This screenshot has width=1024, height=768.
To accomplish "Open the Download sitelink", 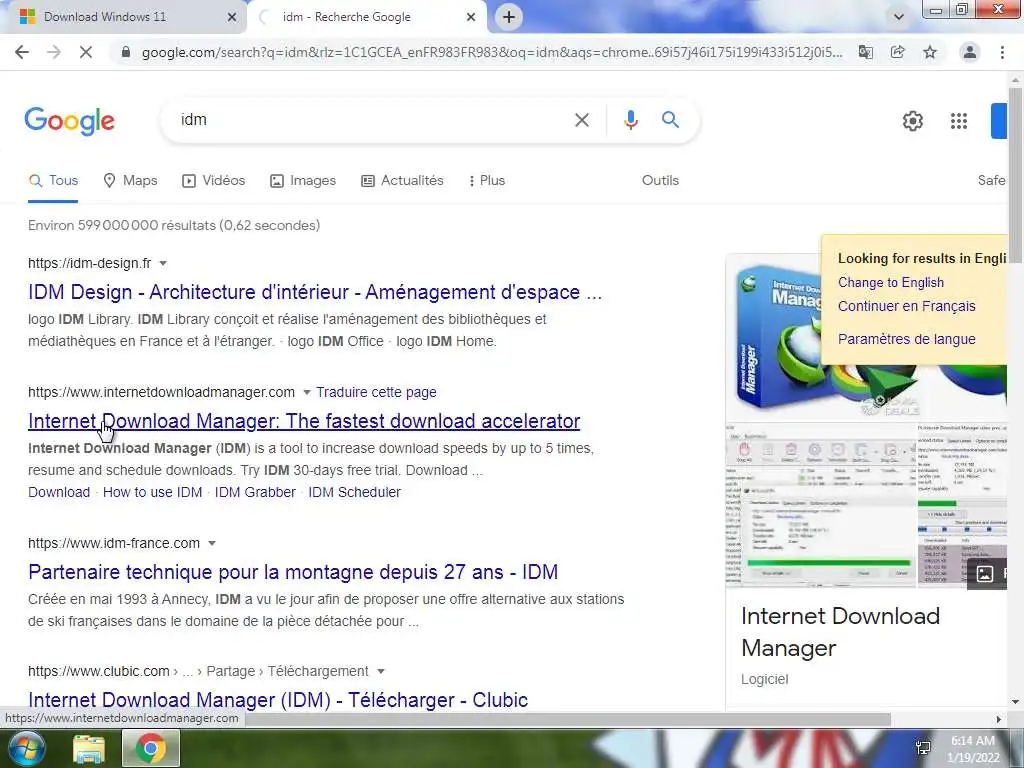I will [59, 492].
